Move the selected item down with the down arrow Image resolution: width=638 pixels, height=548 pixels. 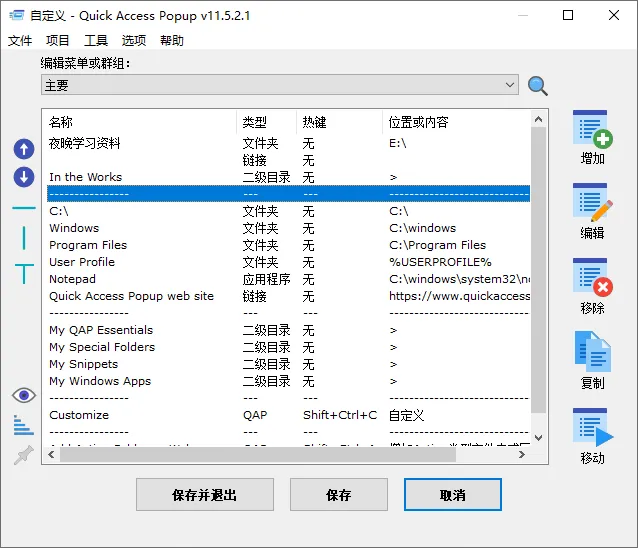click(x=24, y=177)
